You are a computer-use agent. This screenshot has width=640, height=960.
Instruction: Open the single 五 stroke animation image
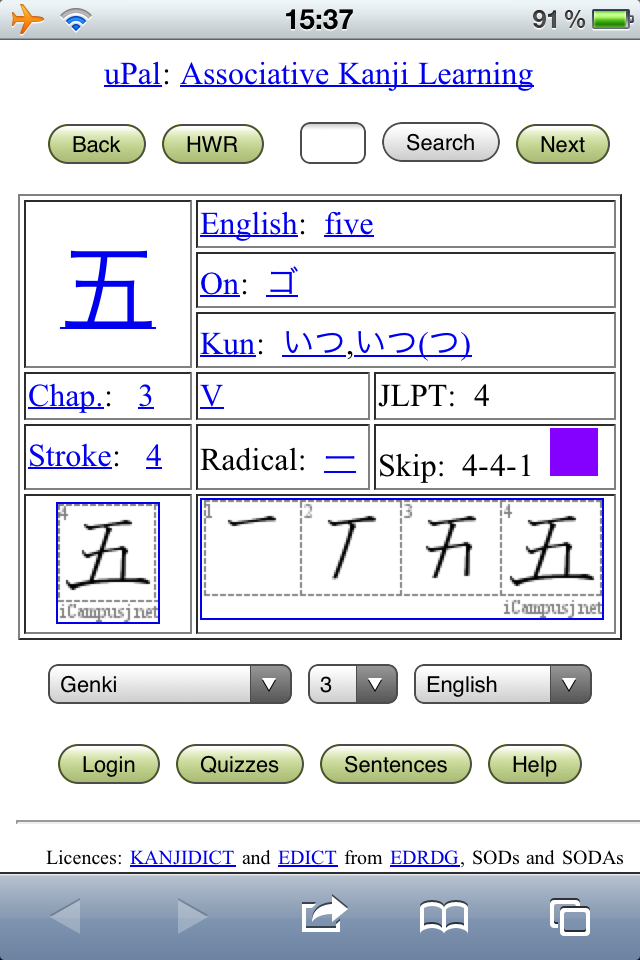(x=108, y=563)
